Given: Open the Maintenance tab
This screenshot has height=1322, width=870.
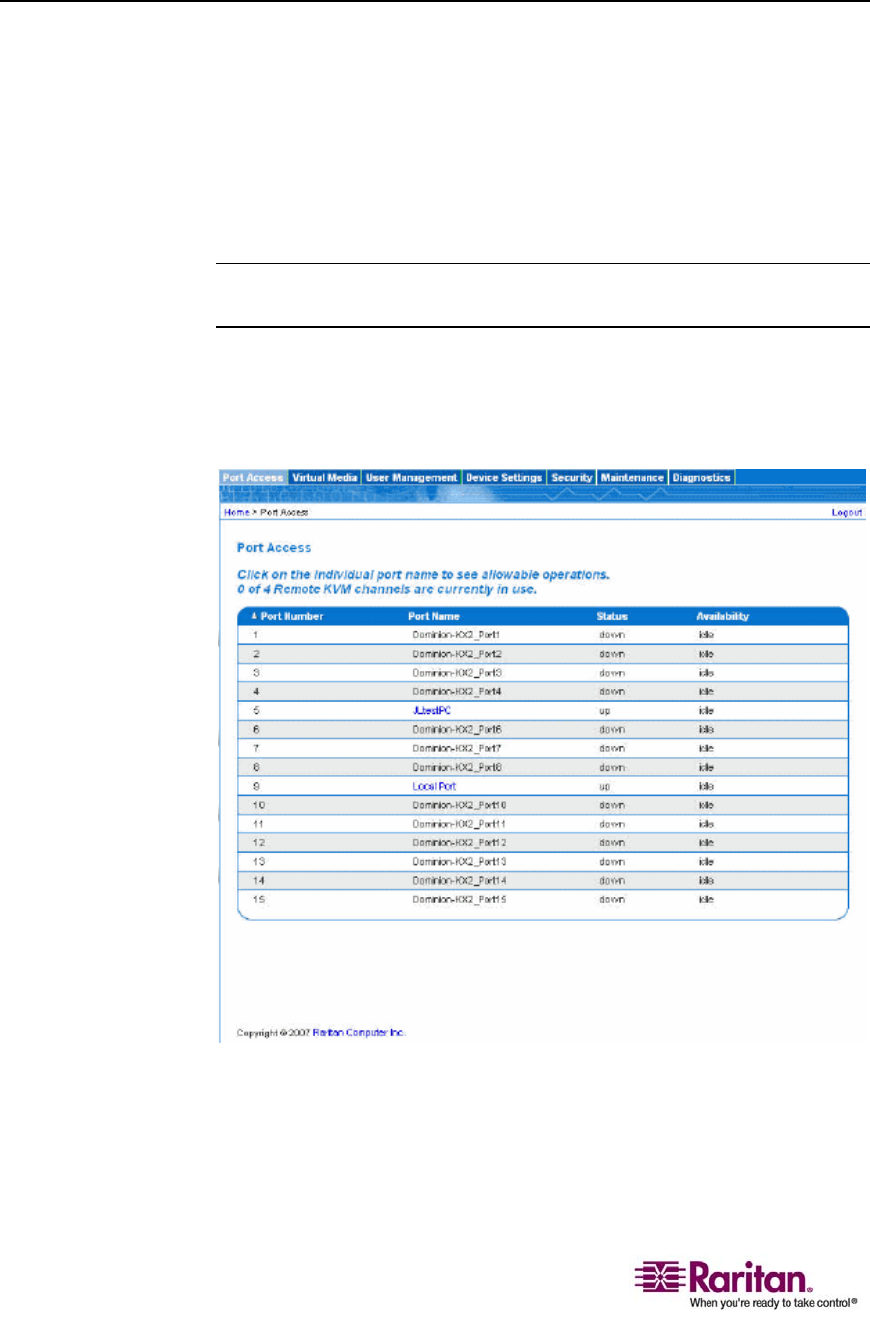Looking at the screenshot, I should [632, 478].
